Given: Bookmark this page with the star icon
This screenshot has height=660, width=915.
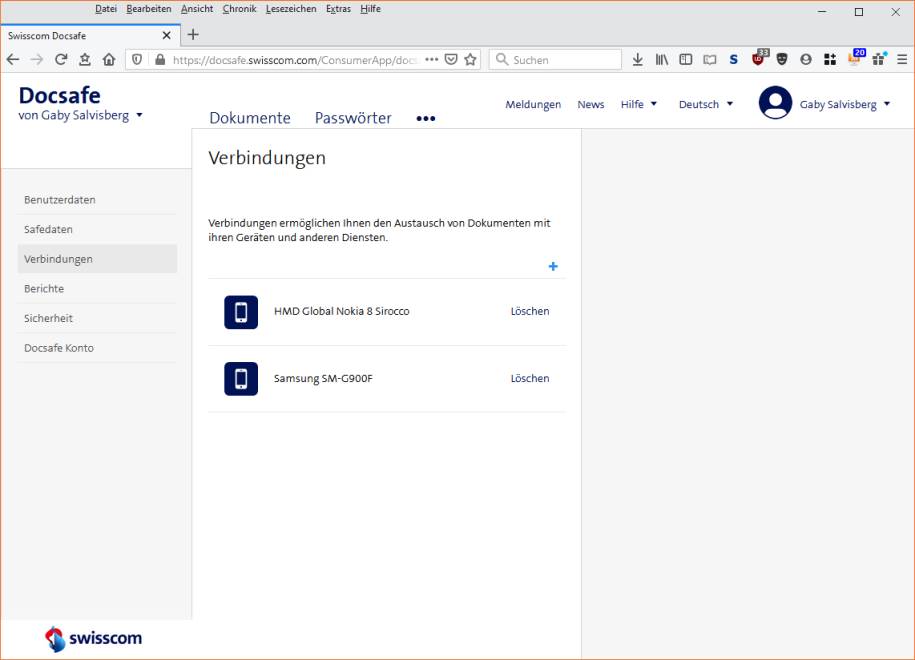Looking at the screenshot, I should (x=470, y=60).
